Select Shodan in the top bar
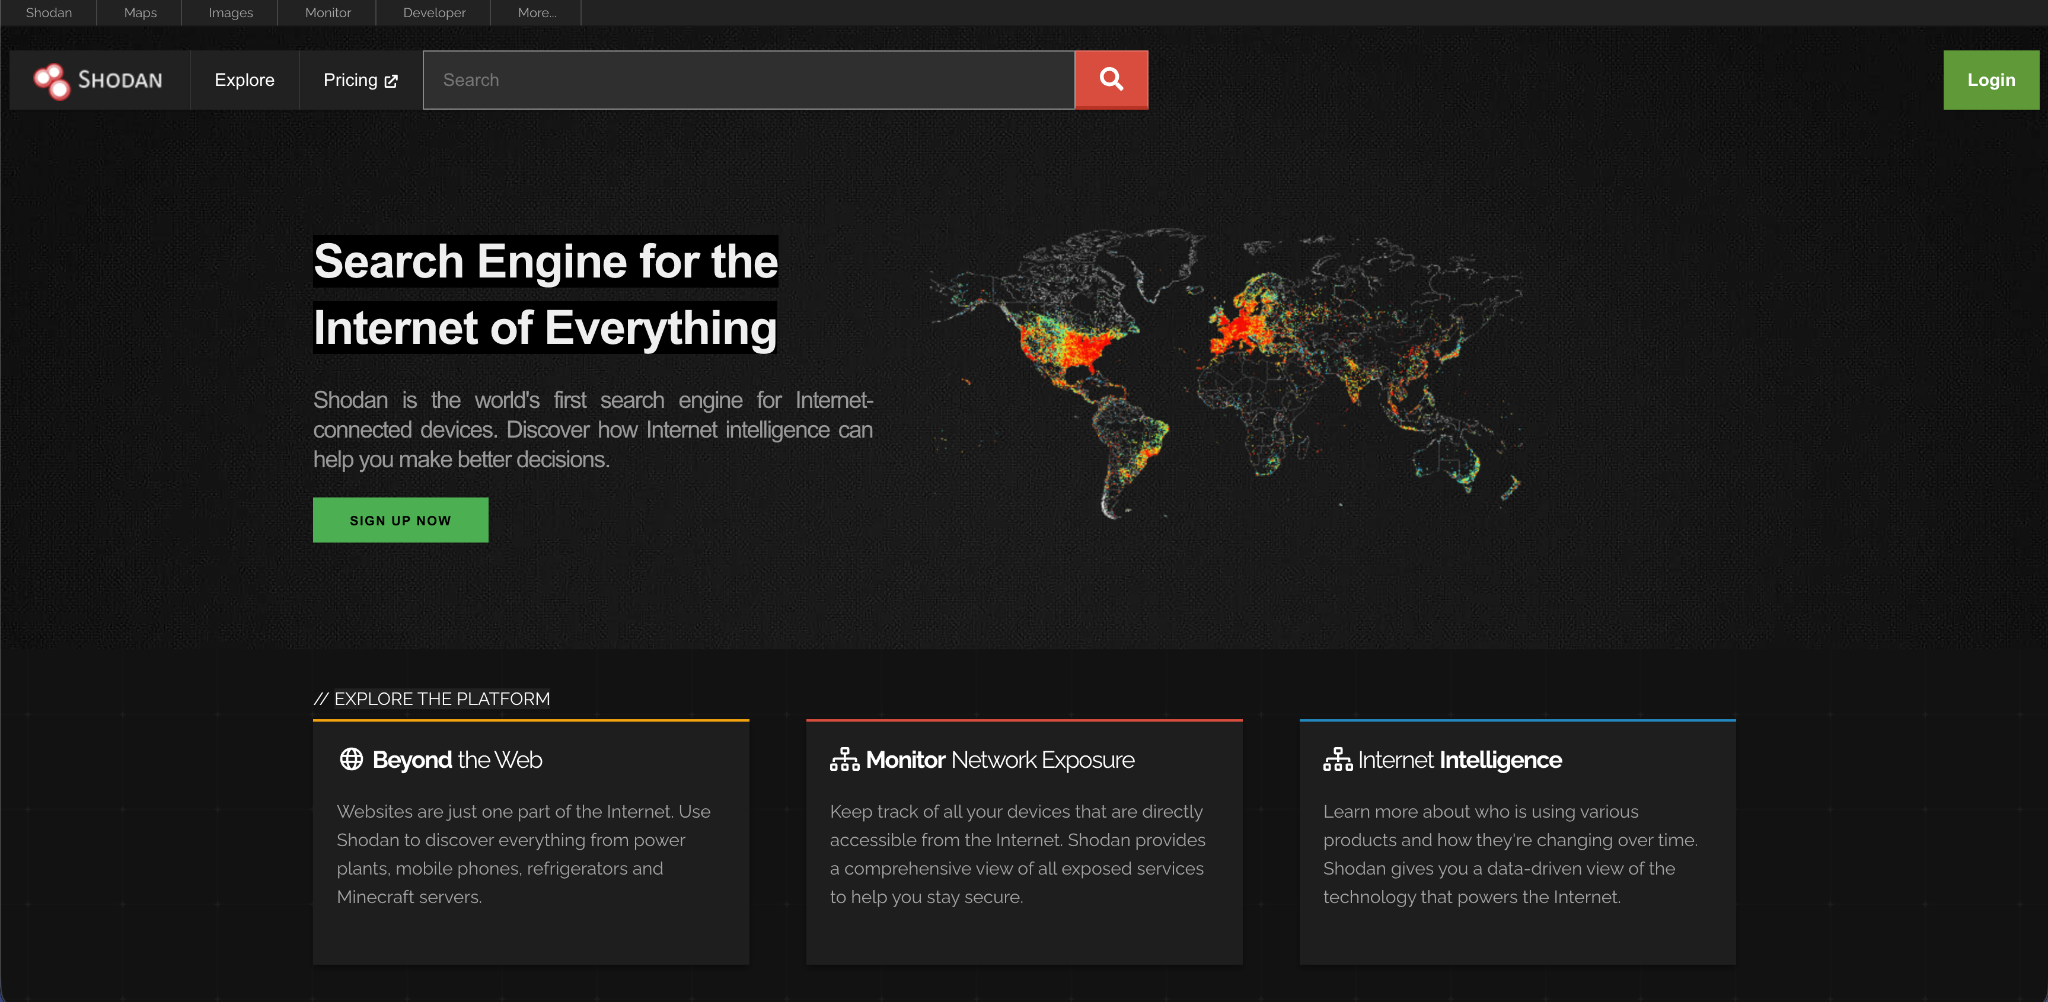Viewport: 2048px width, 1002px height. (x=49, y=13)
